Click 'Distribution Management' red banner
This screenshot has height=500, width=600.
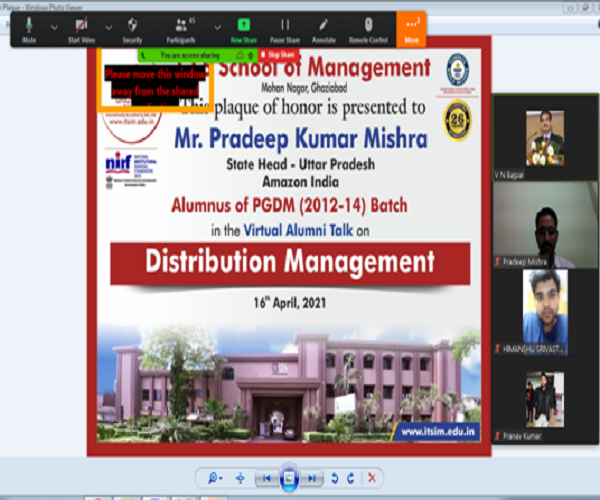coord(290,263)
